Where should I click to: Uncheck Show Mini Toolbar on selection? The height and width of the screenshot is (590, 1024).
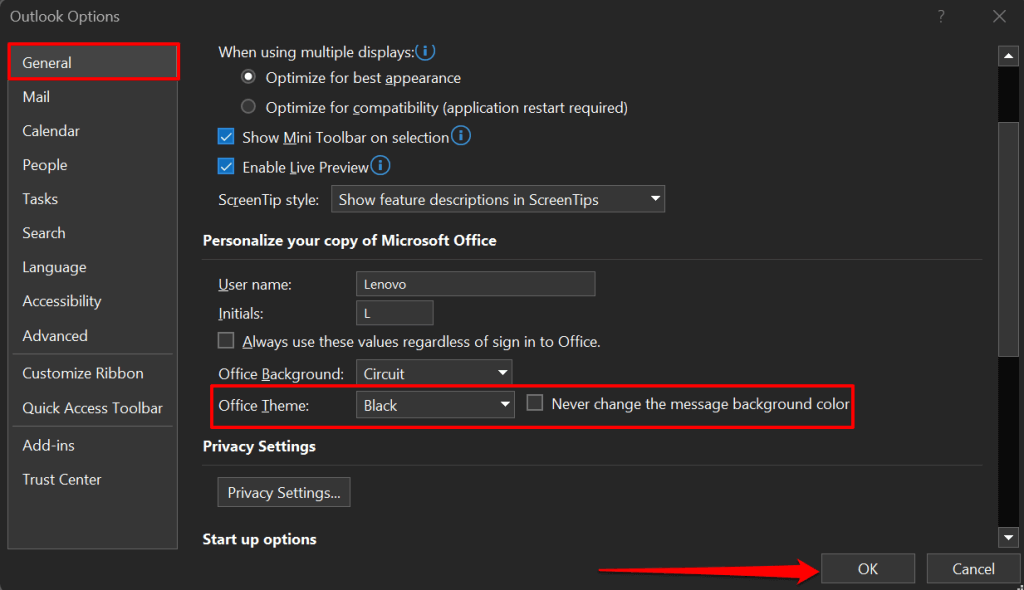[226, 137]
